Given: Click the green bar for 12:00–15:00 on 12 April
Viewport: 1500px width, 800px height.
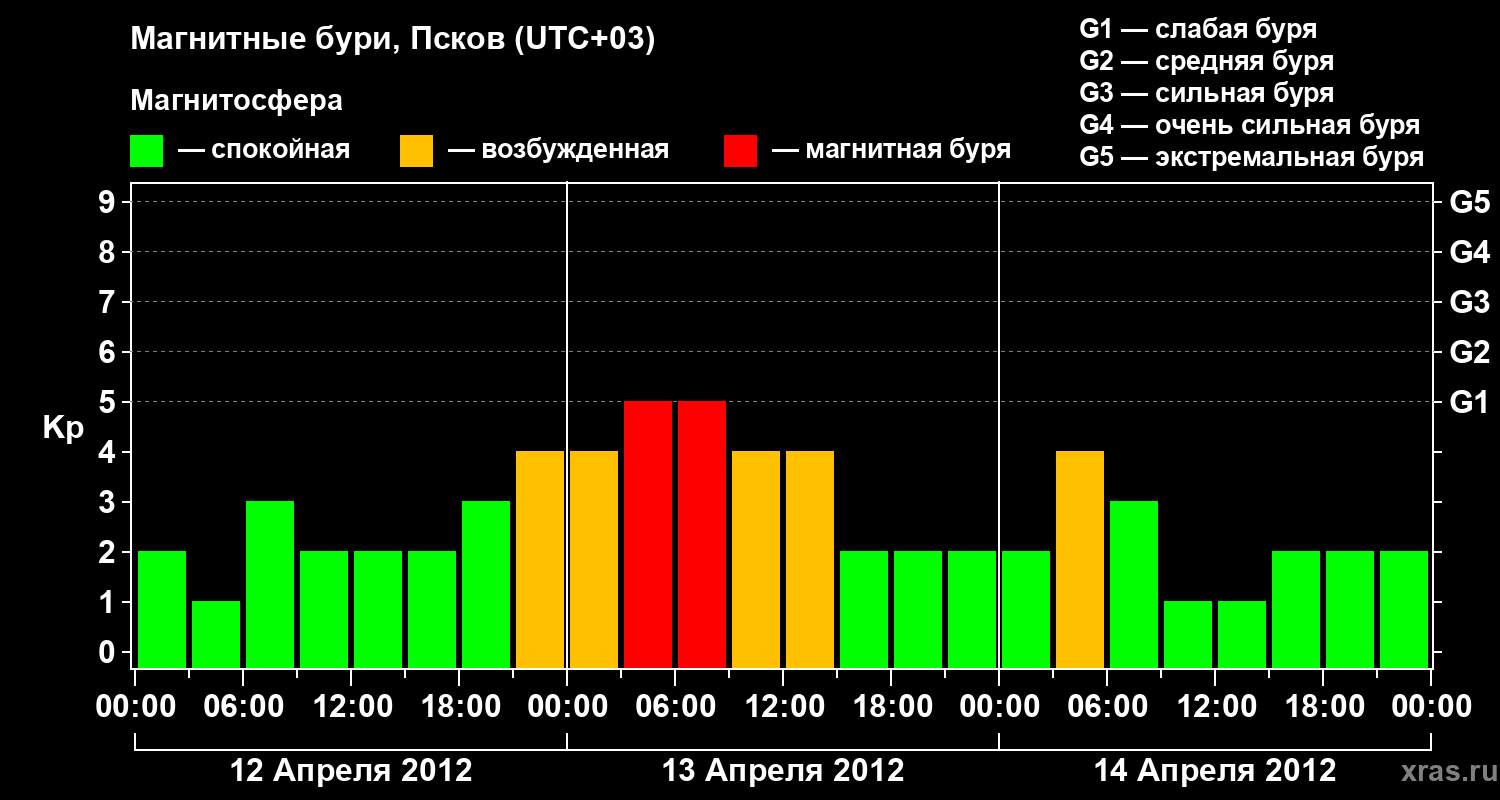Looking at the screenshot, I should click(378, 609).
